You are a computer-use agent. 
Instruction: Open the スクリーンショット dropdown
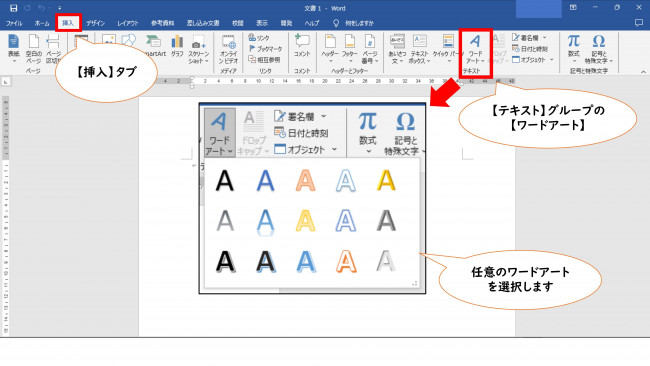[199, 49]
